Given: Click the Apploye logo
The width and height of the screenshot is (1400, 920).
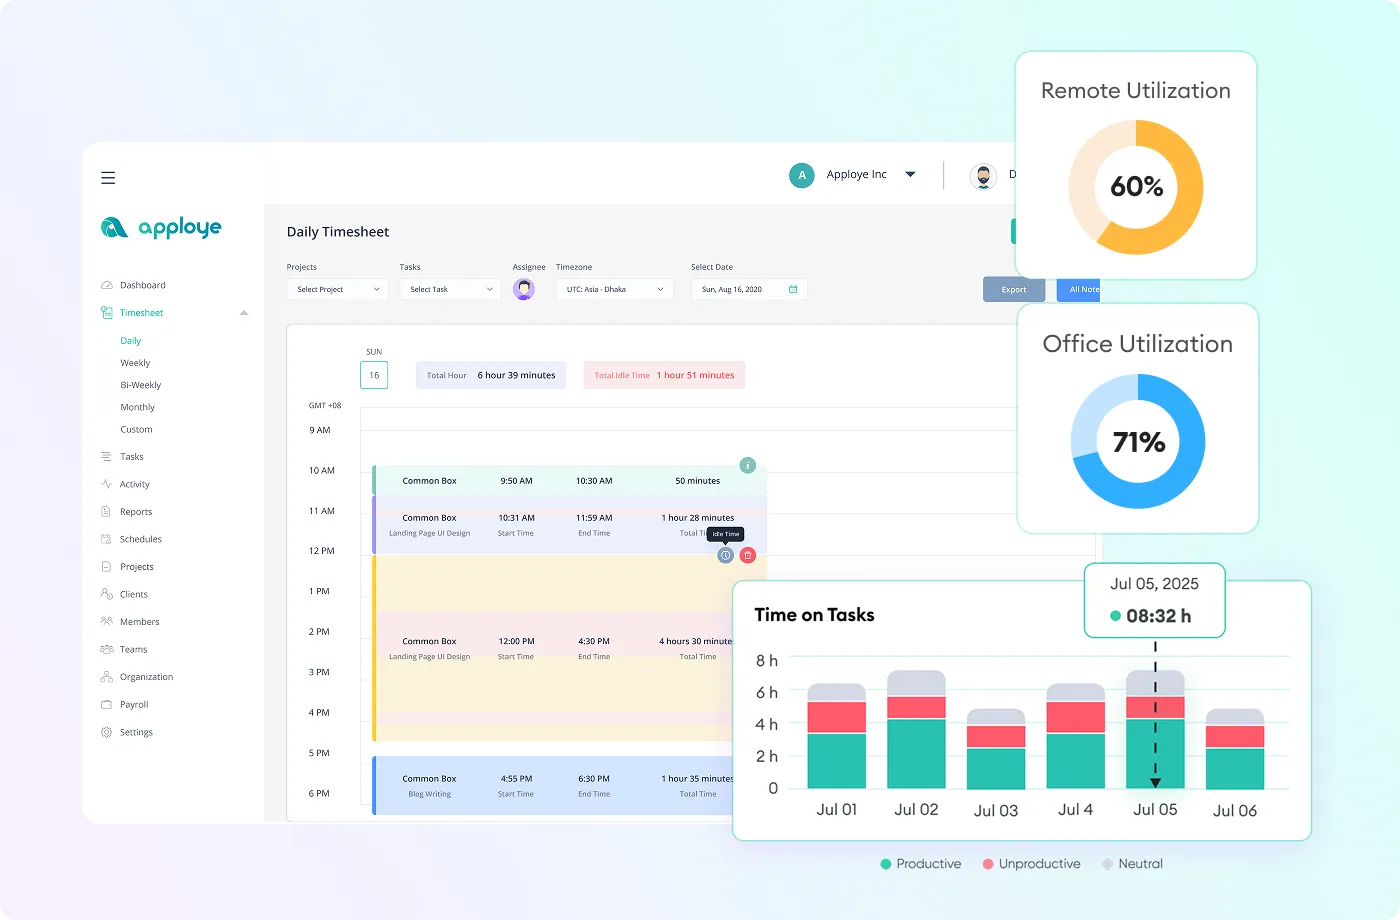Looking at the screenshot, I should point(162,228).
